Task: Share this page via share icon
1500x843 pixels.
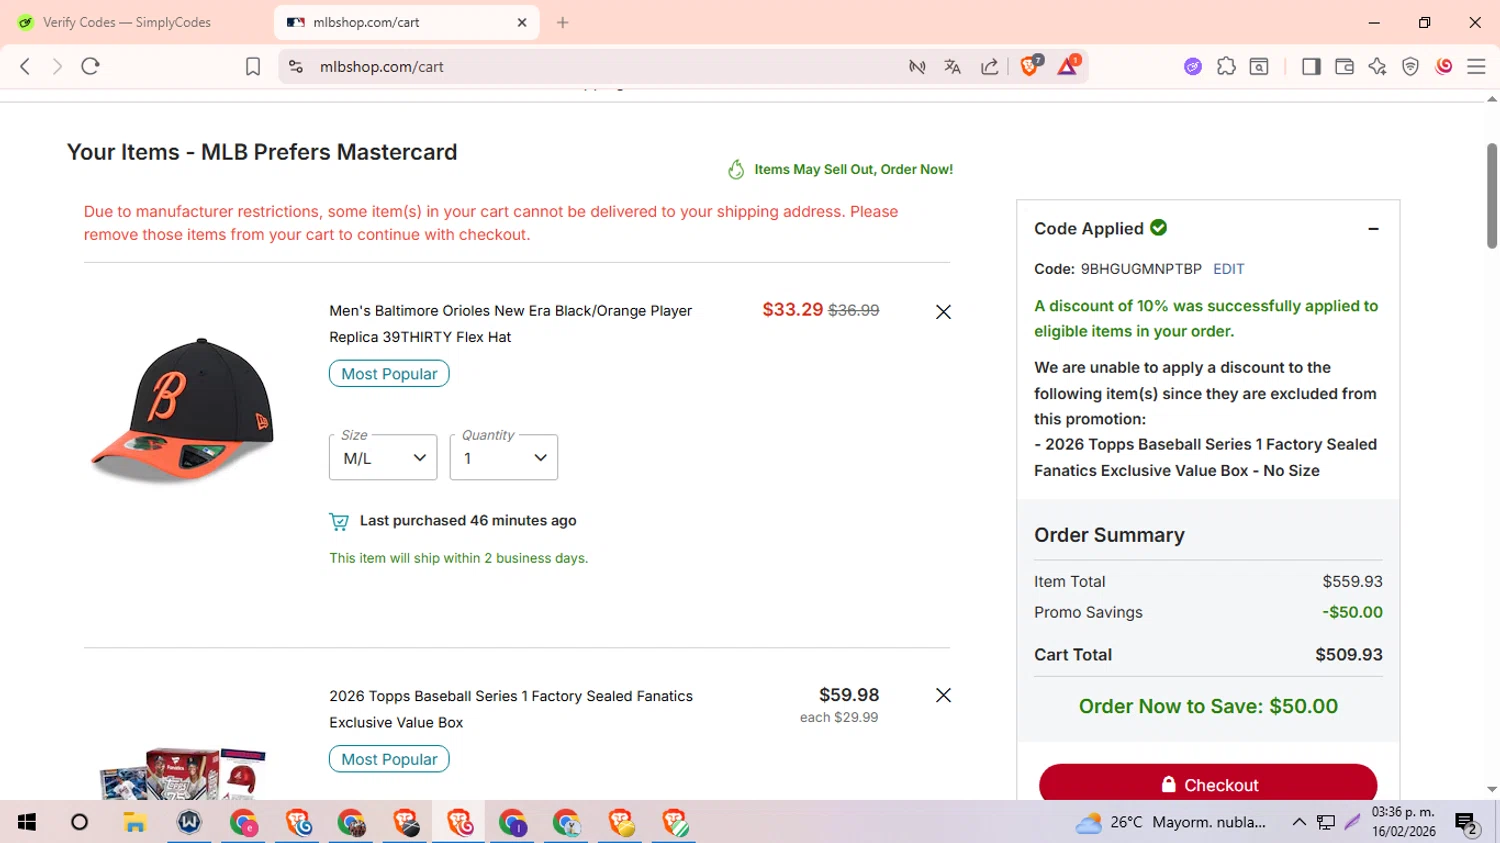Action: 990,66
